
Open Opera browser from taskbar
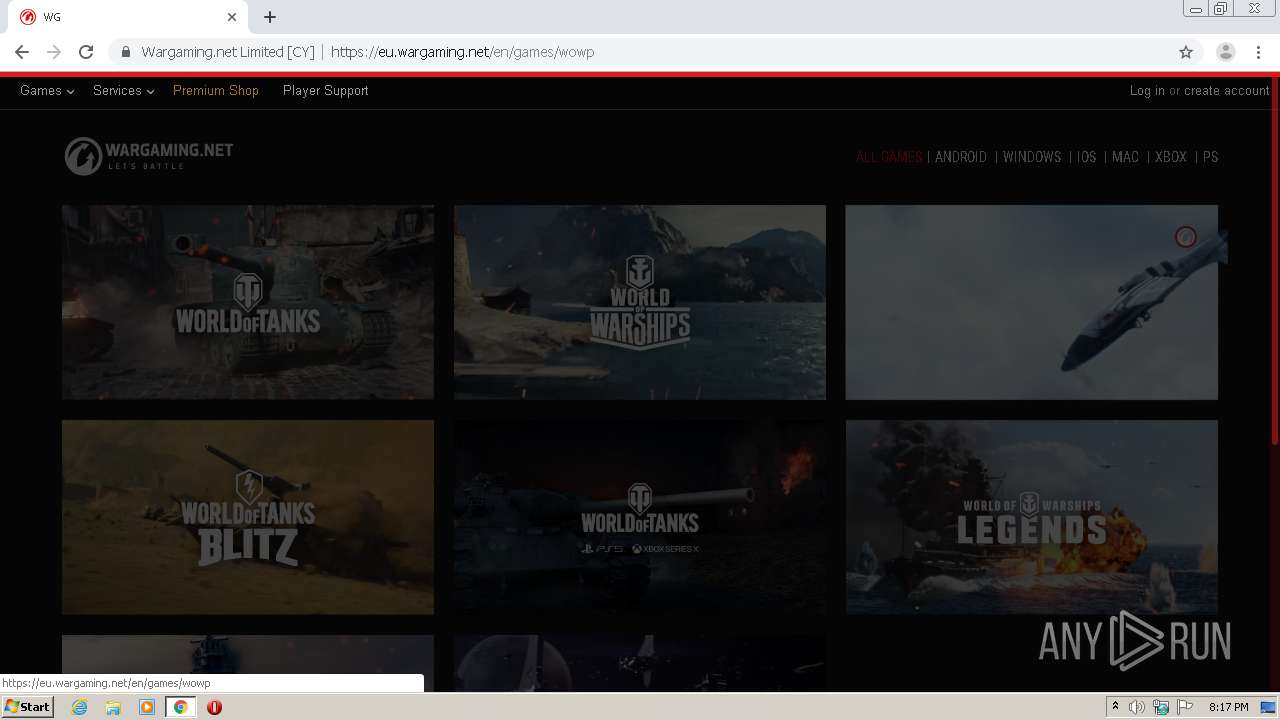214,707
